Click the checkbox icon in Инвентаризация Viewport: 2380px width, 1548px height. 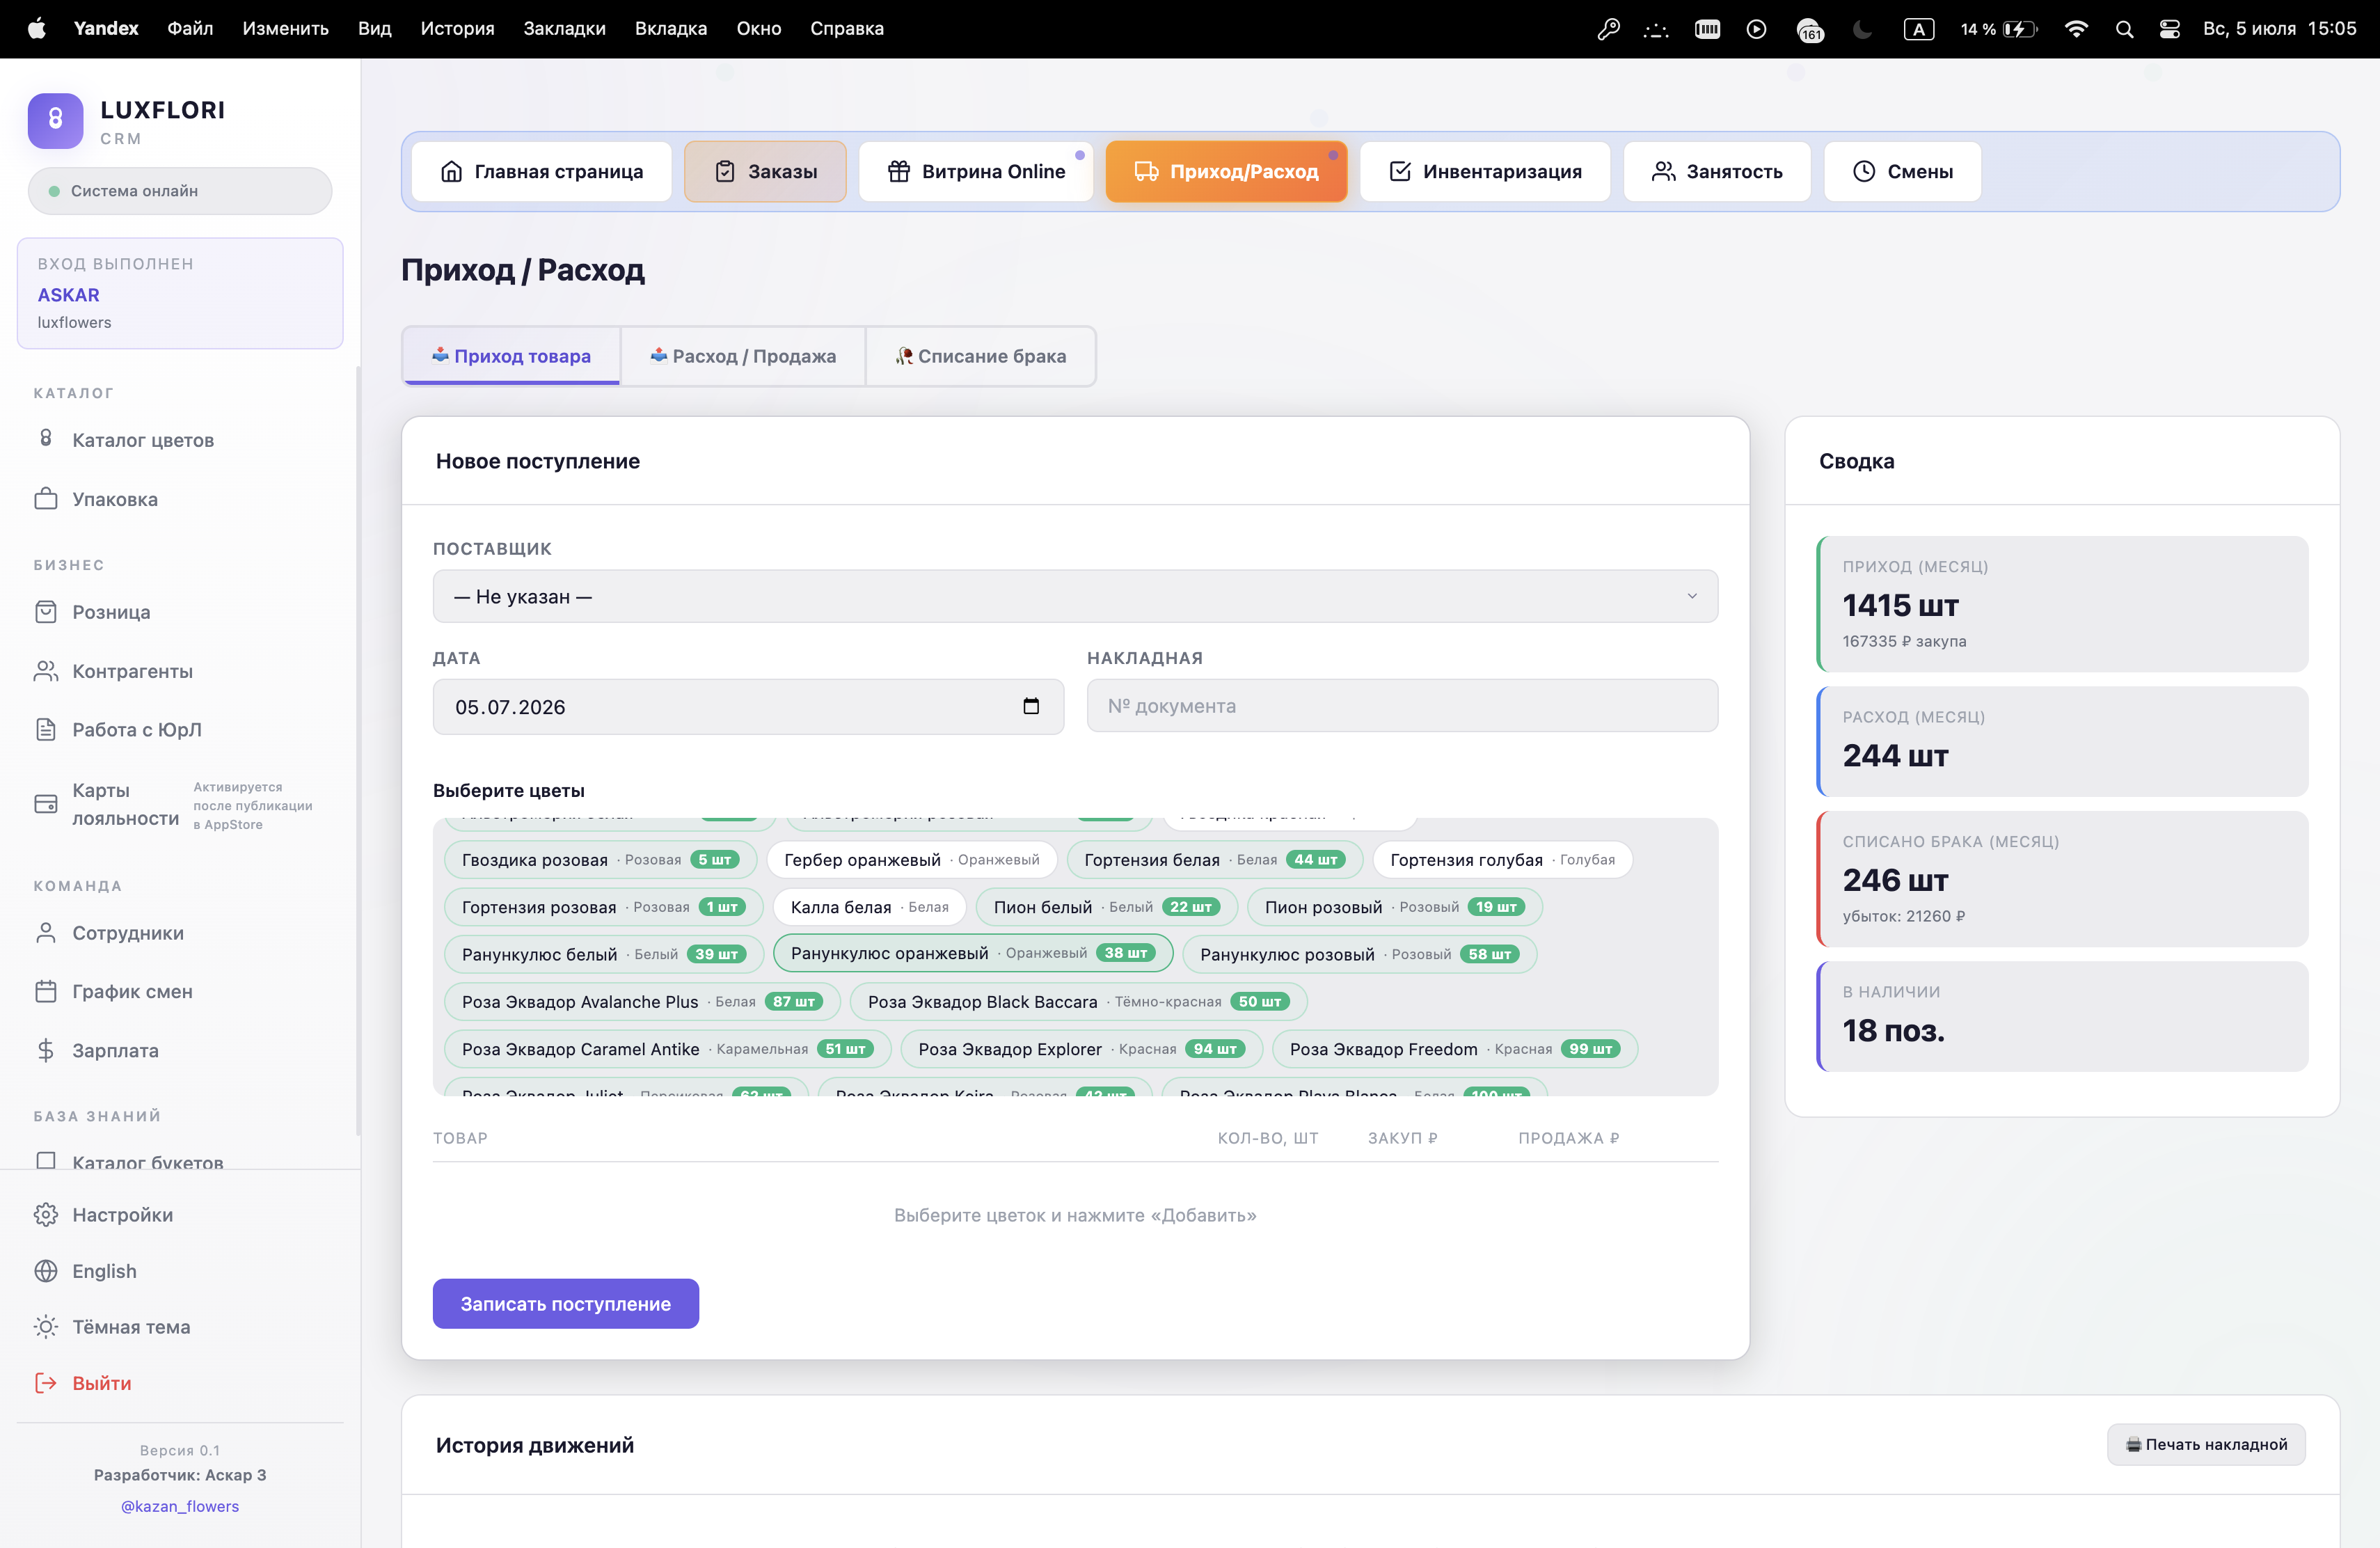(x=1400, y=172)
